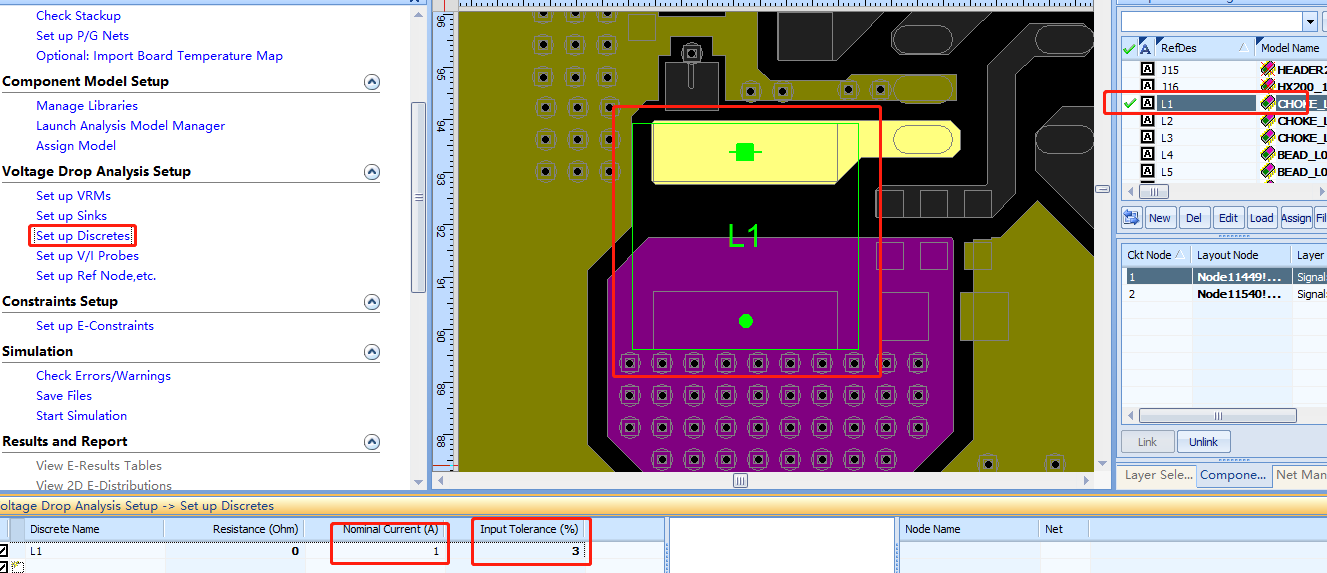Image resolution: width=1327 pixels, height=573 pixels.
Task: Sort by Ckt Node column header
Action: (1156, 255)
